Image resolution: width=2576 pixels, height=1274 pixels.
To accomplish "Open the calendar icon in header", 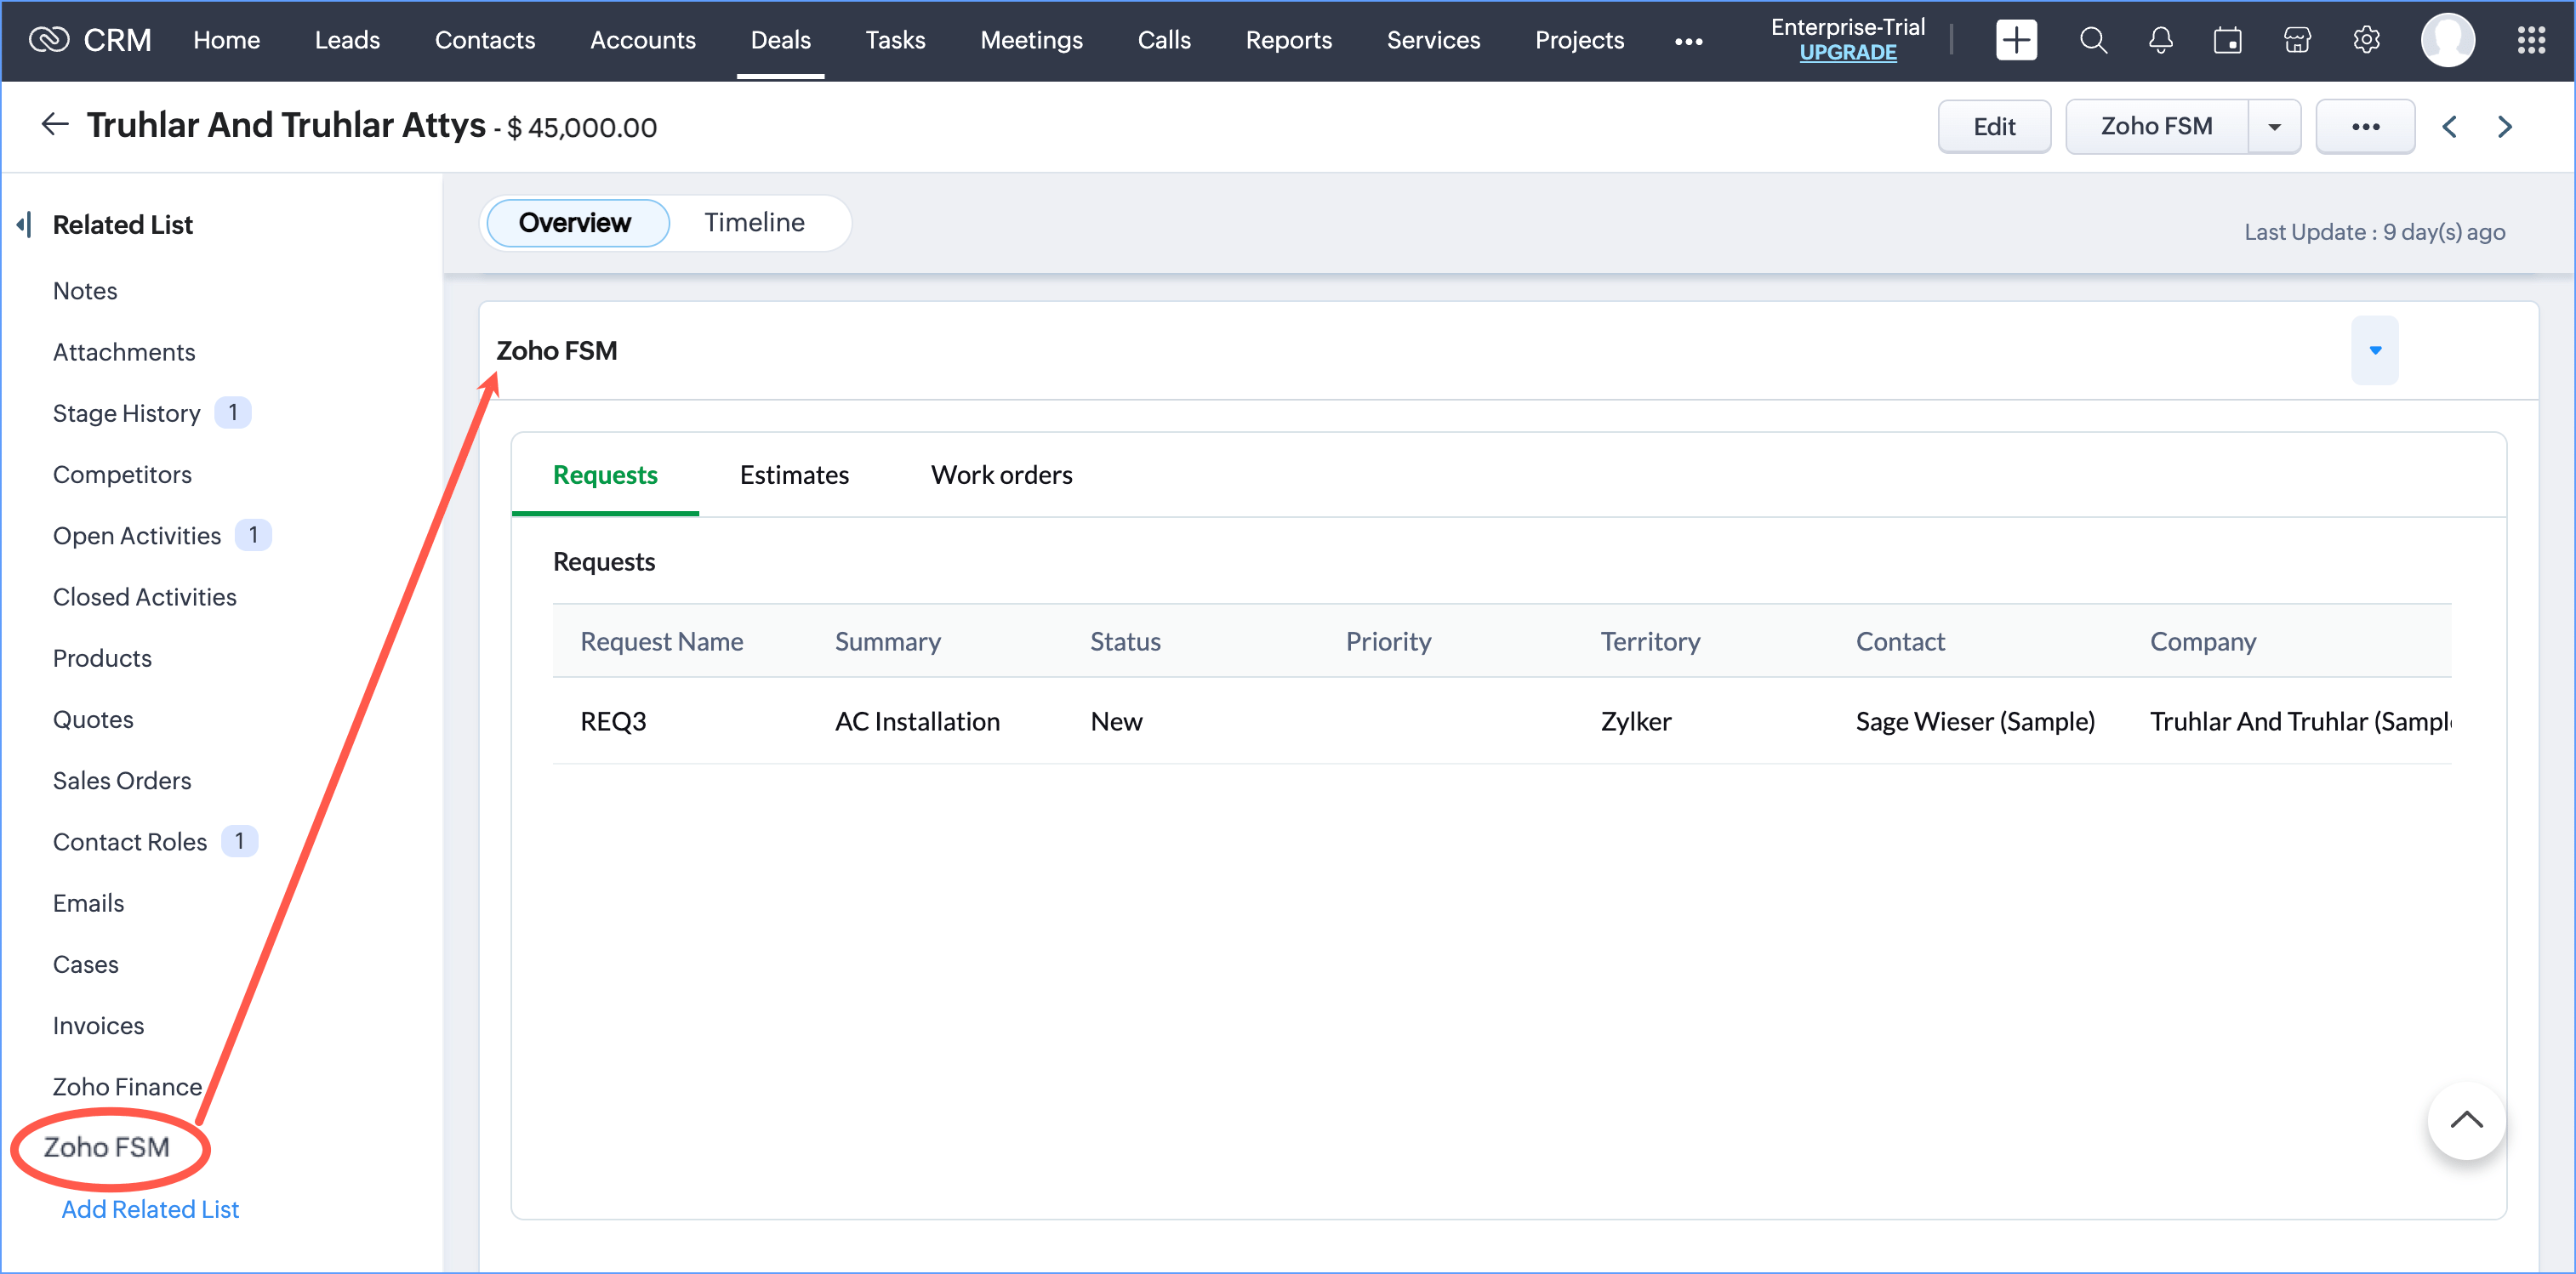I will tap(2227, 40).
